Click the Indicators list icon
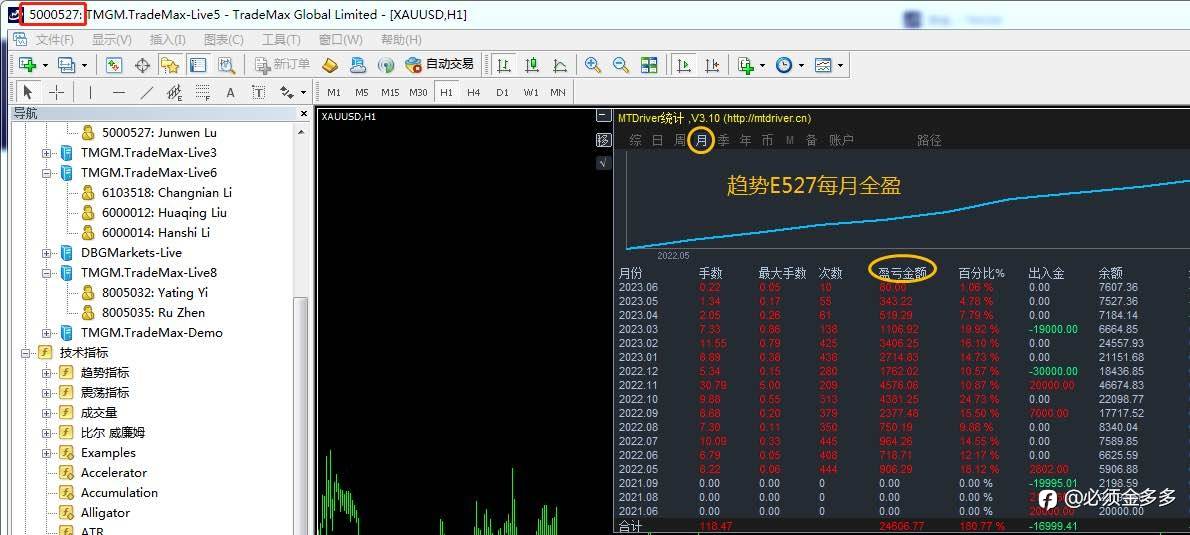1190x535 pixels. click(746, 65)
